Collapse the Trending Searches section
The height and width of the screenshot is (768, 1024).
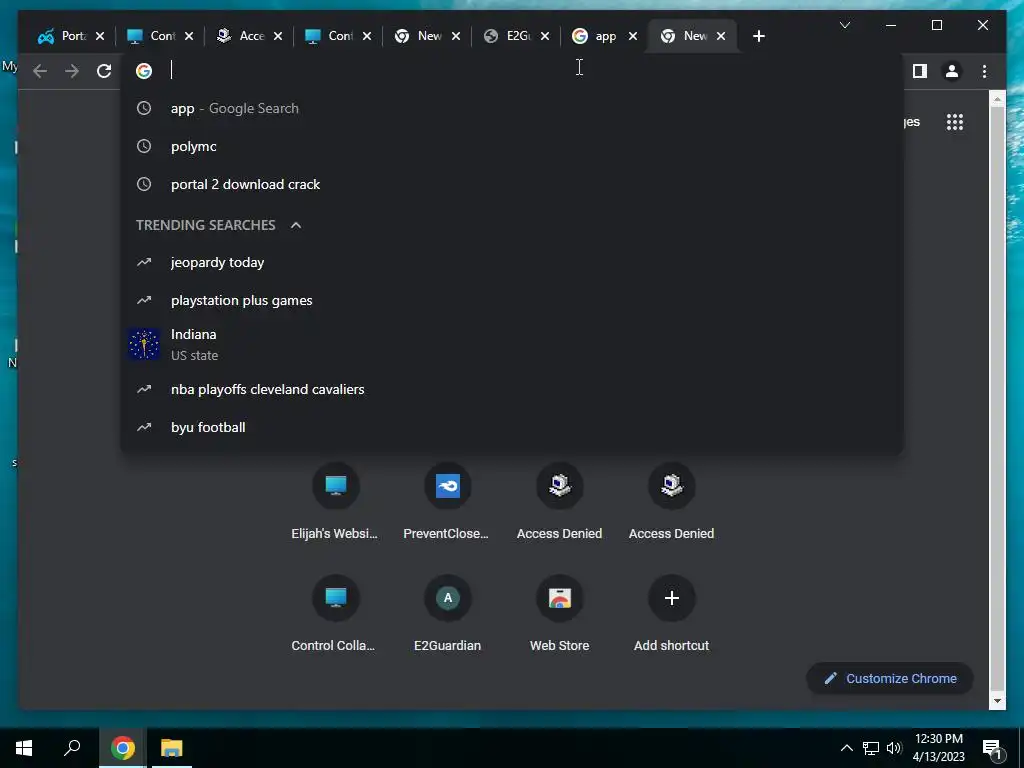tap(296, 225)
